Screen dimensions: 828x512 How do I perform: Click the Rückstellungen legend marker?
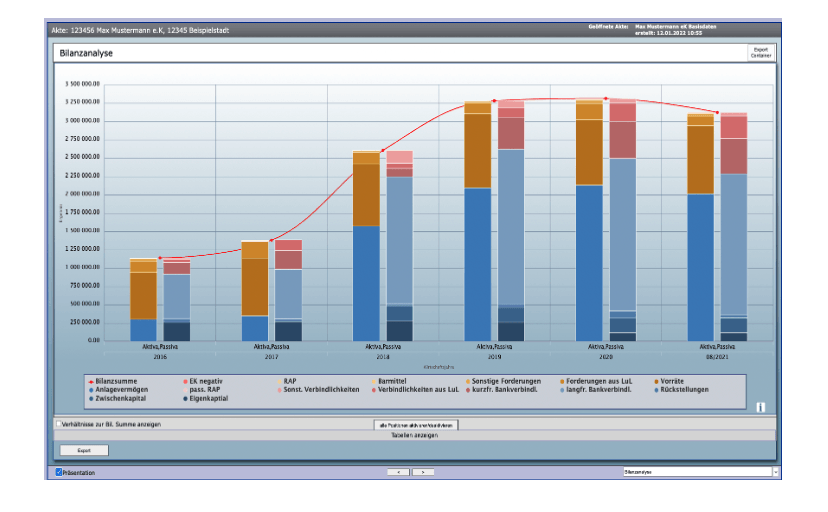coord(655,389)
